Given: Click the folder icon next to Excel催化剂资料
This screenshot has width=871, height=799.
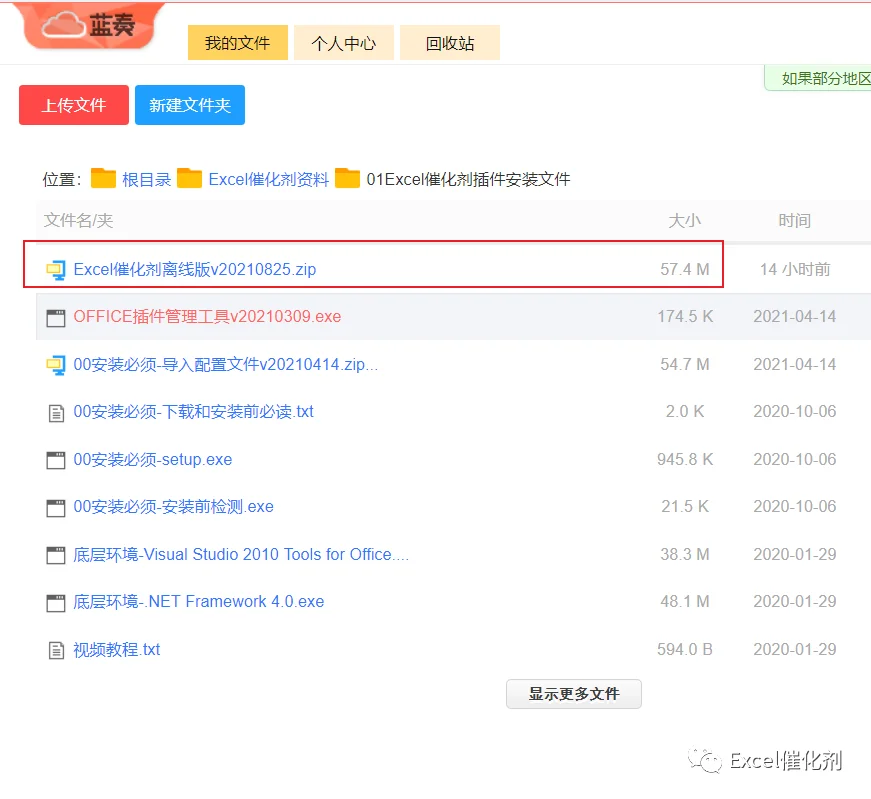Looking at the screenshot, I should click(x=189, y=178).
